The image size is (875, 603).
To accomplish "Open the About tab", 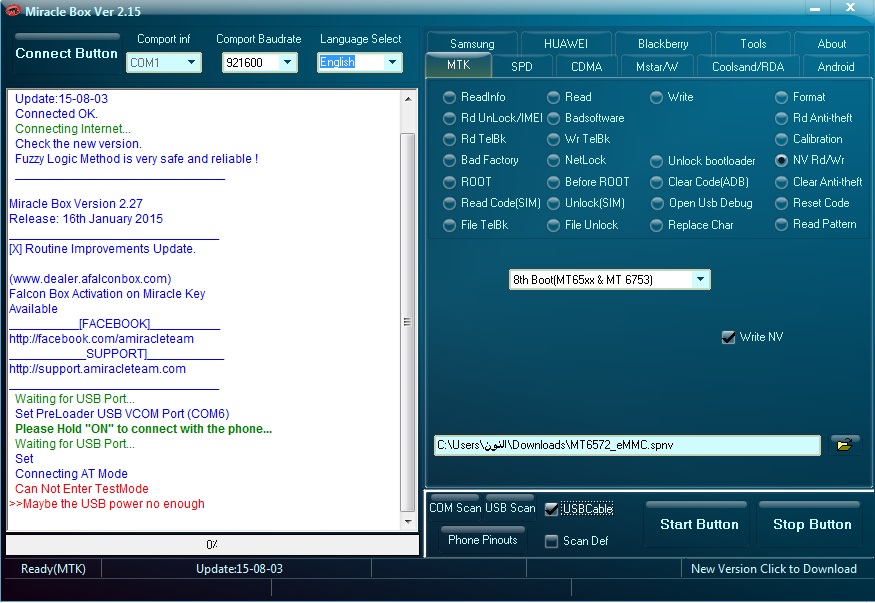I will (x=831, y=44).
